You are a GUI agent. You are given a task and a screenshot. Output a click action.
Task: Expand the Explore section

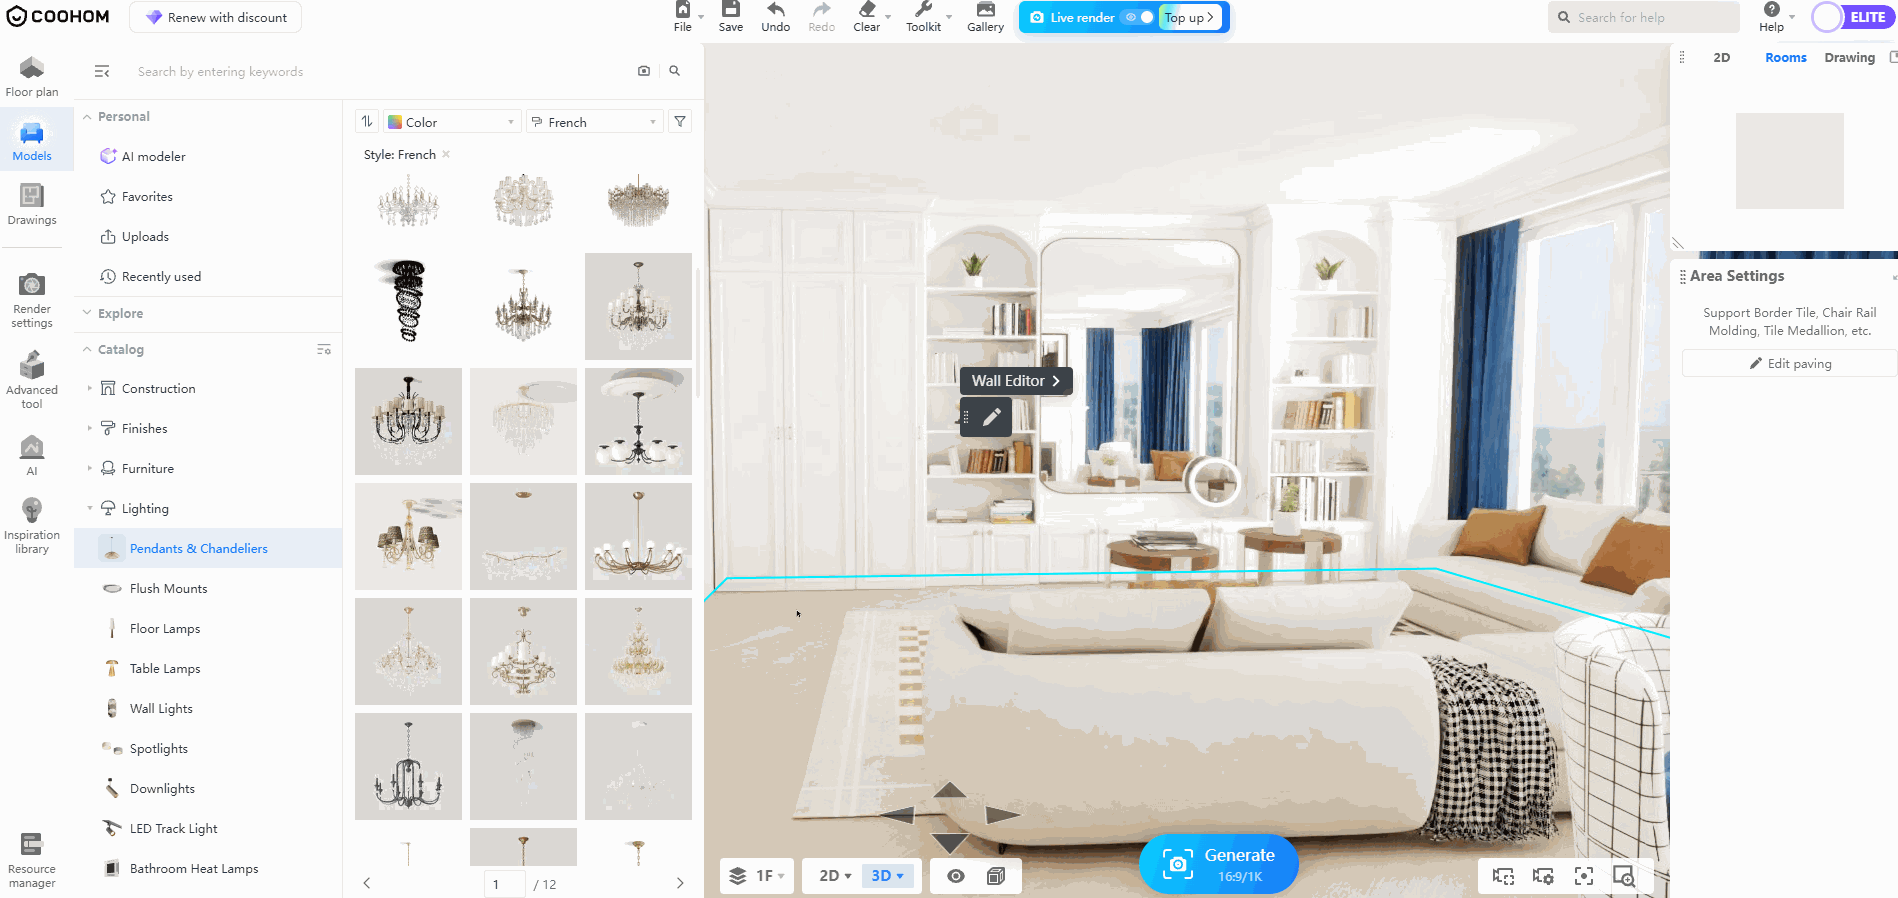[87, 313]
